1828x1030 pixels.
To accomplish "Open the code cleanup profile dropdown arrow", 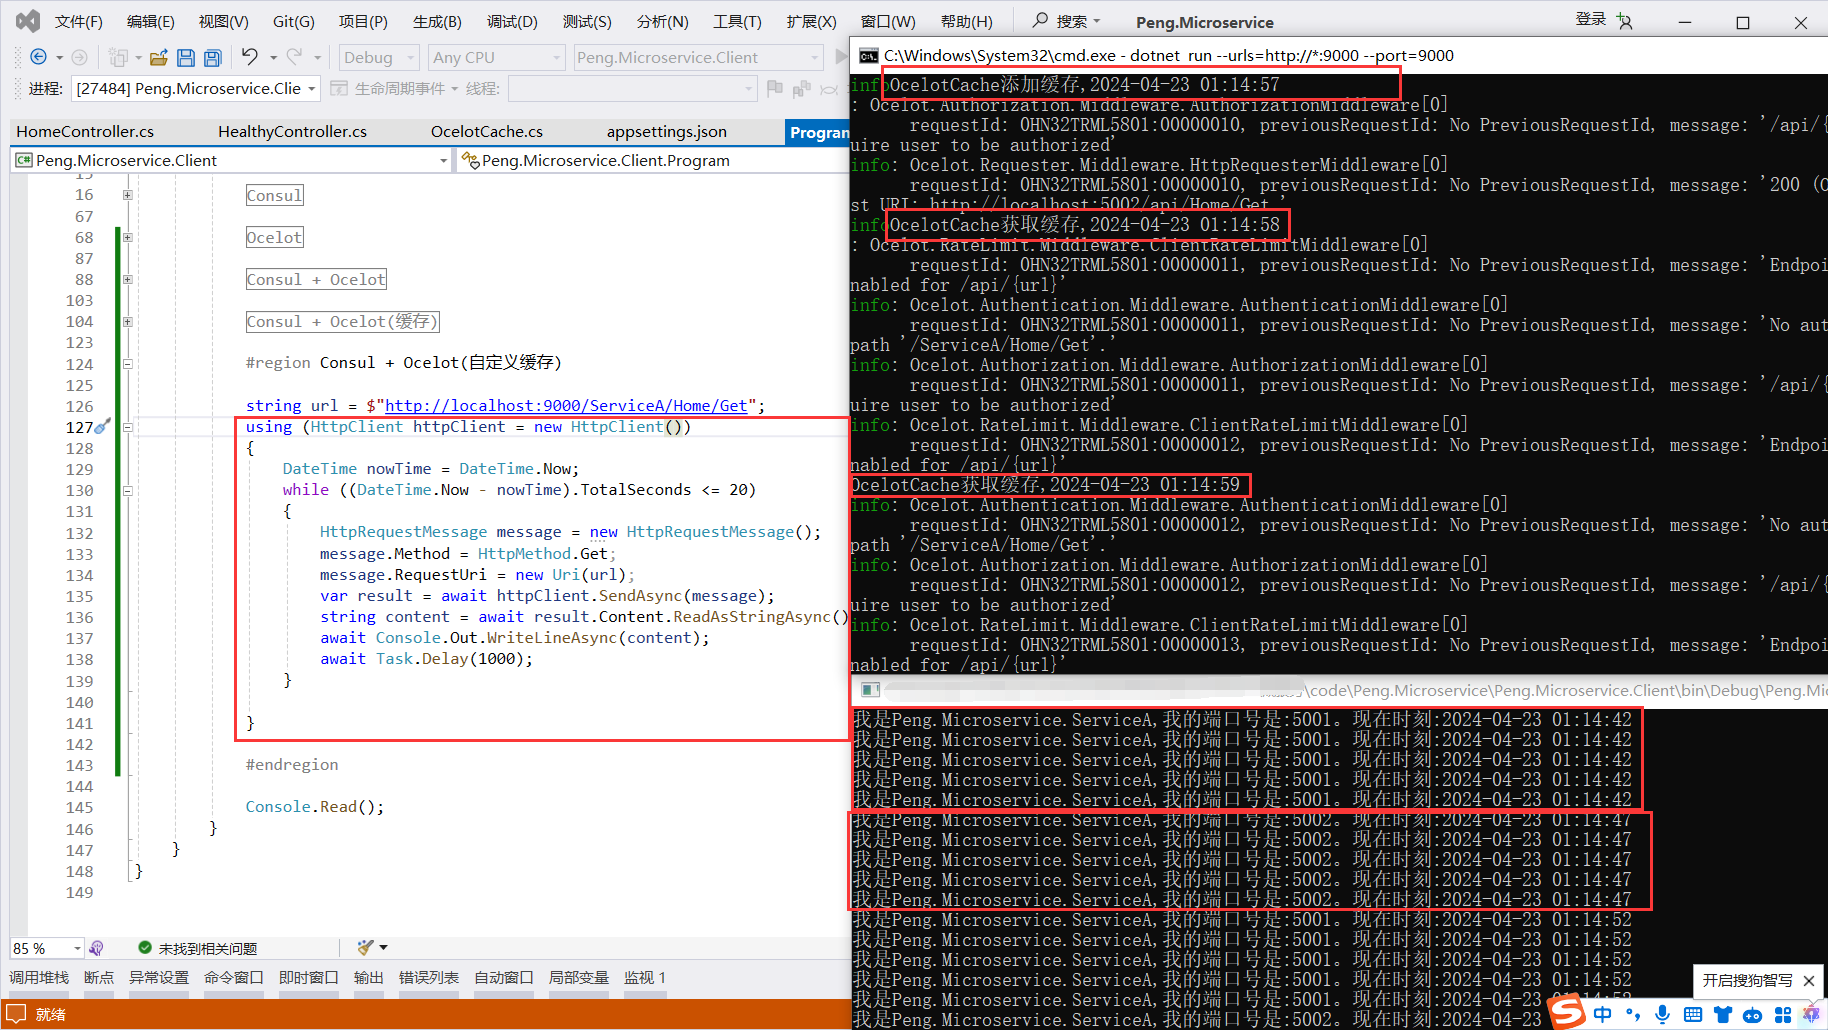I will pos(383,947).
